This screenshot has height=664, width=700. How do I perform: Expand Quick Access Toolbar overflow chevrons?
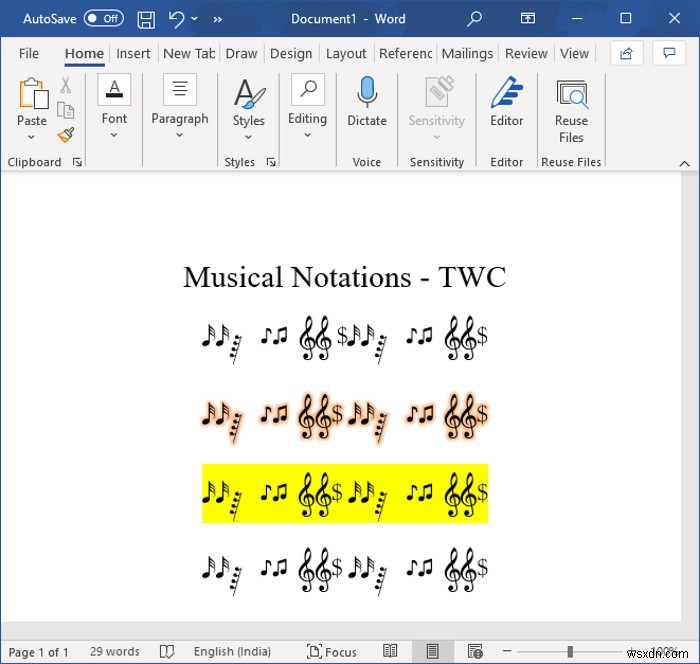(217, 19)
